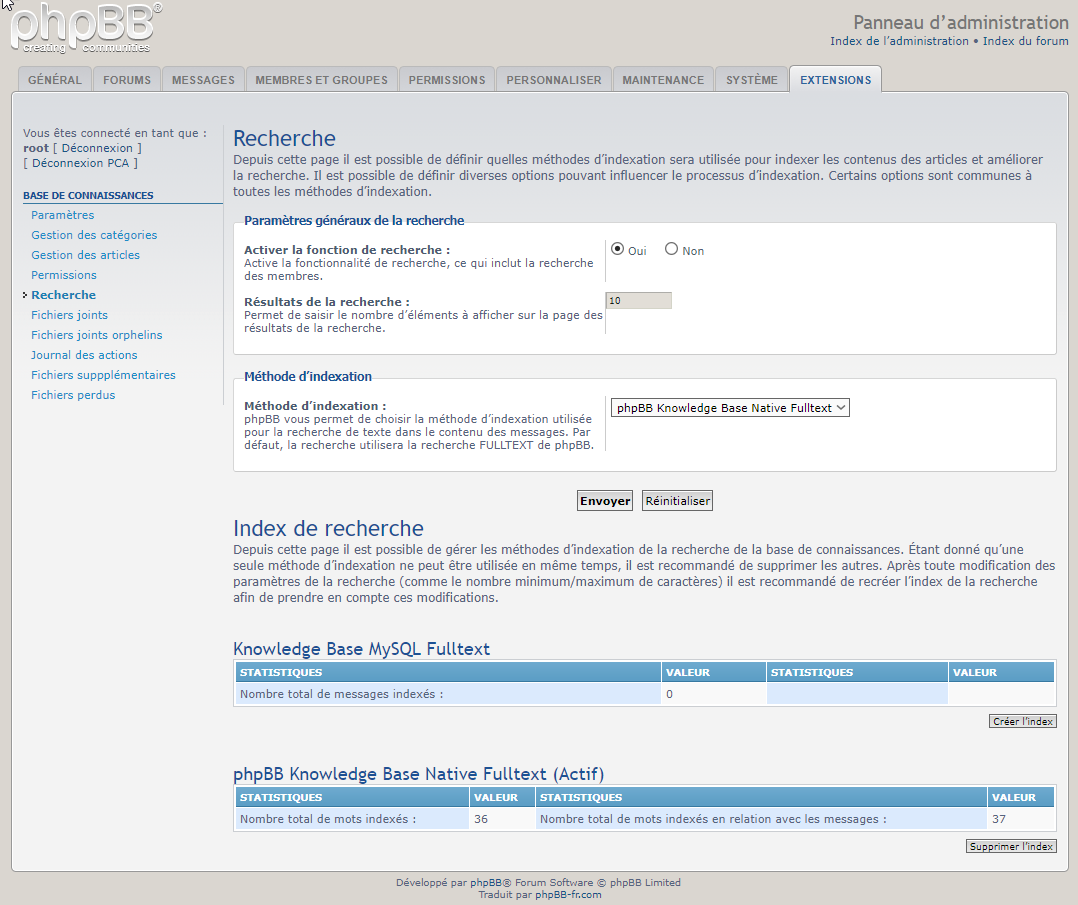Focus the Résultats de la recherche field
The height and width of the screenshot is (905, 1078).
point(639,300)
